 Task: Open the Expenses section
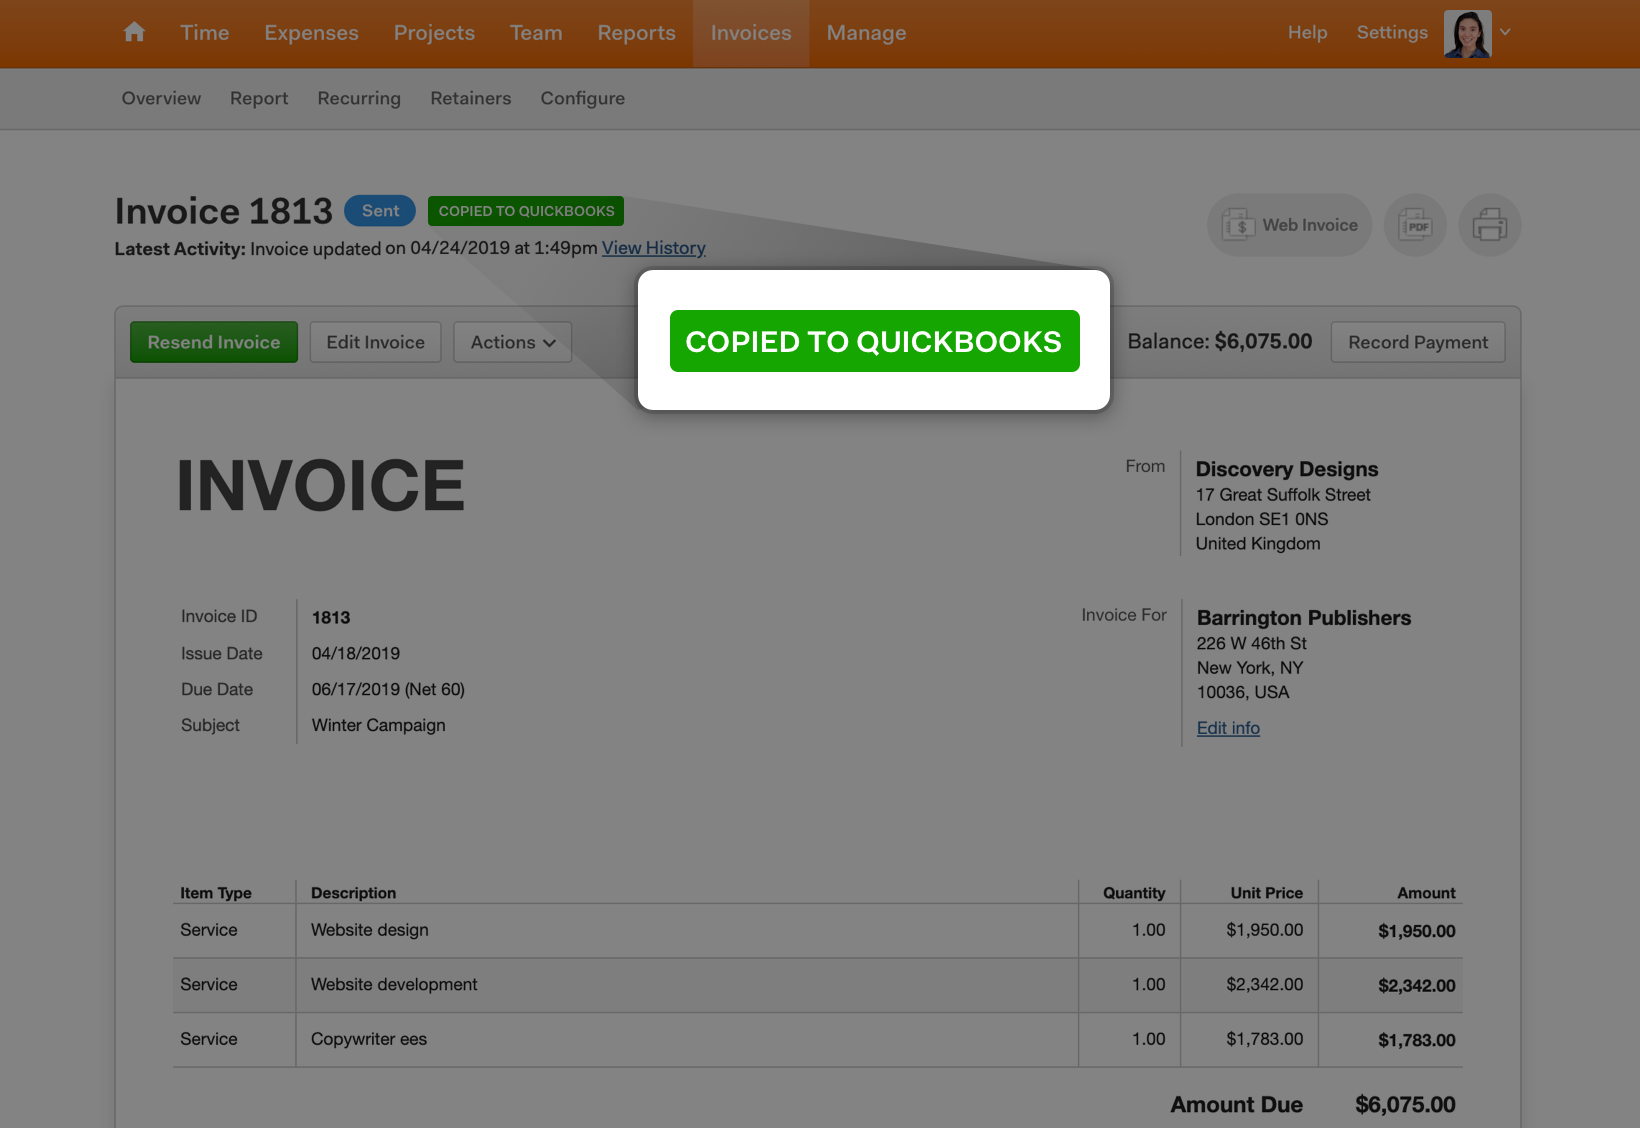[311, 32]
